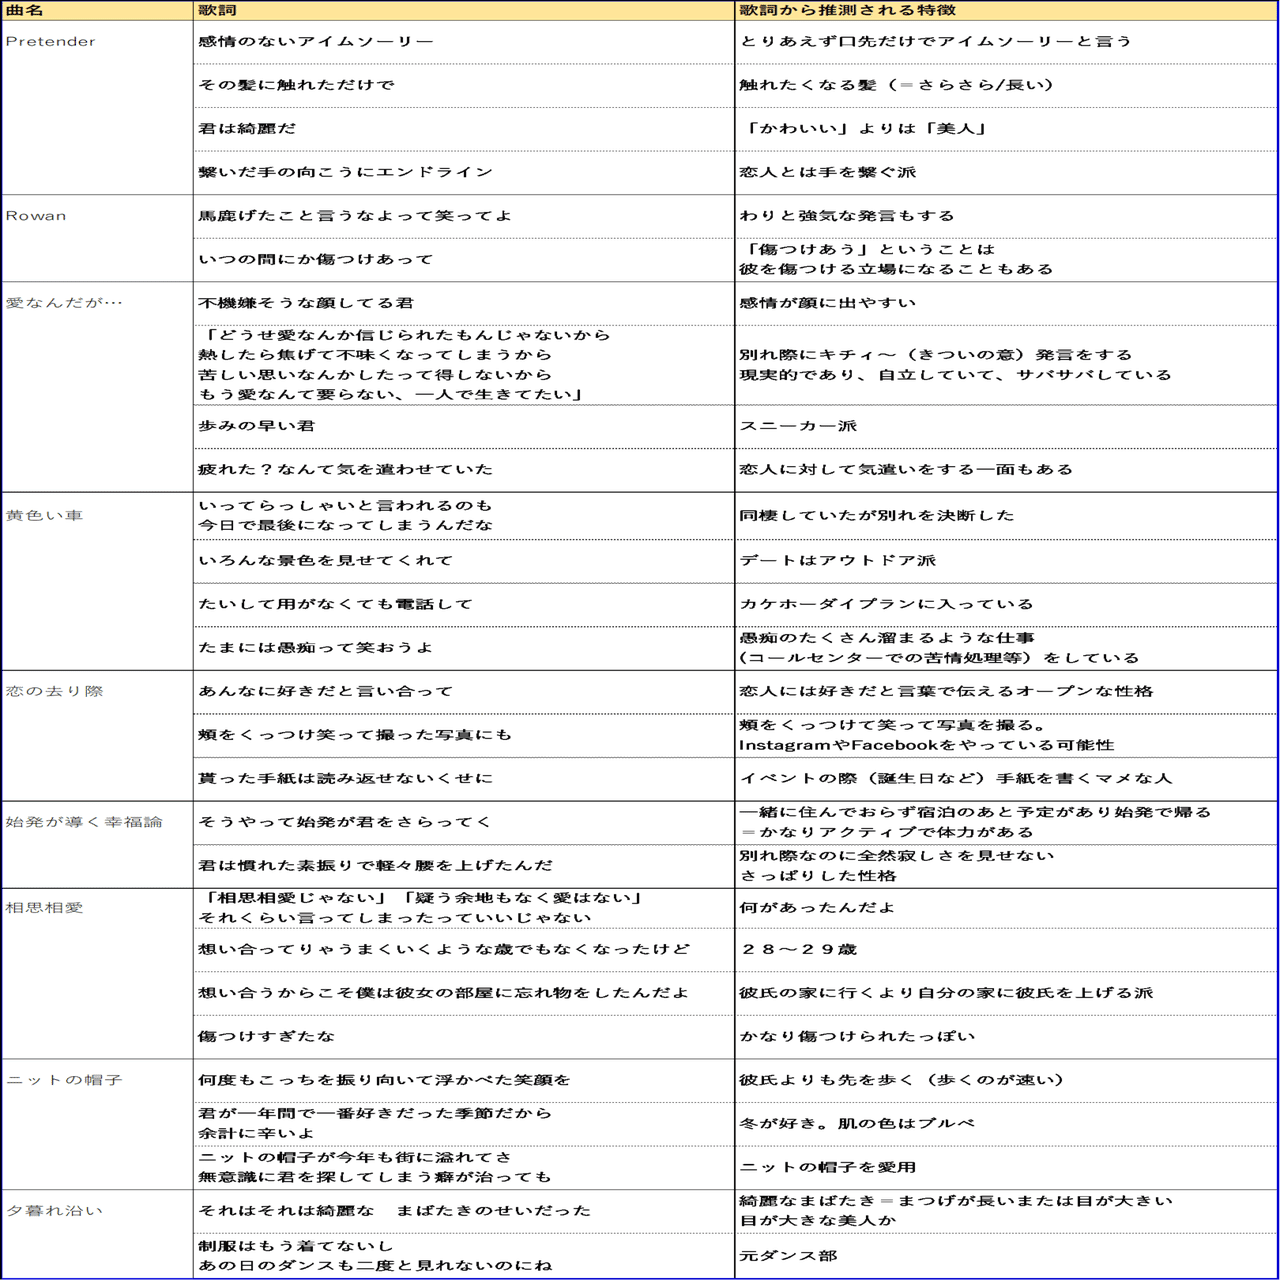Select the cell '恋人とは手を繋ぐ派'
Image resolution: width=1280 pixels, height=1280 pixels.
pyautogui.click(x=1006, y=172)
